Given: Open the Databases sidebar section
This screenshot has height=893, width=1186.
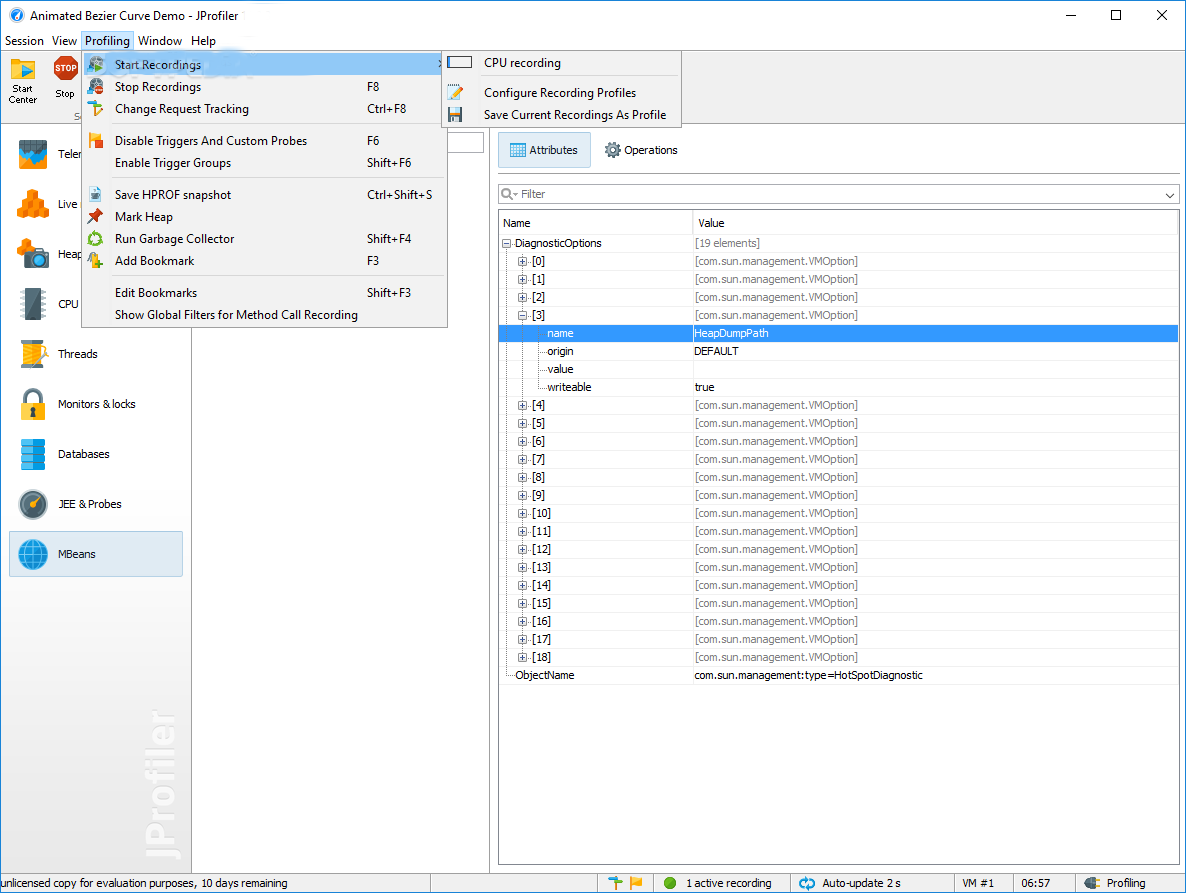Looking at the screenshot, I should click(96, 454).
